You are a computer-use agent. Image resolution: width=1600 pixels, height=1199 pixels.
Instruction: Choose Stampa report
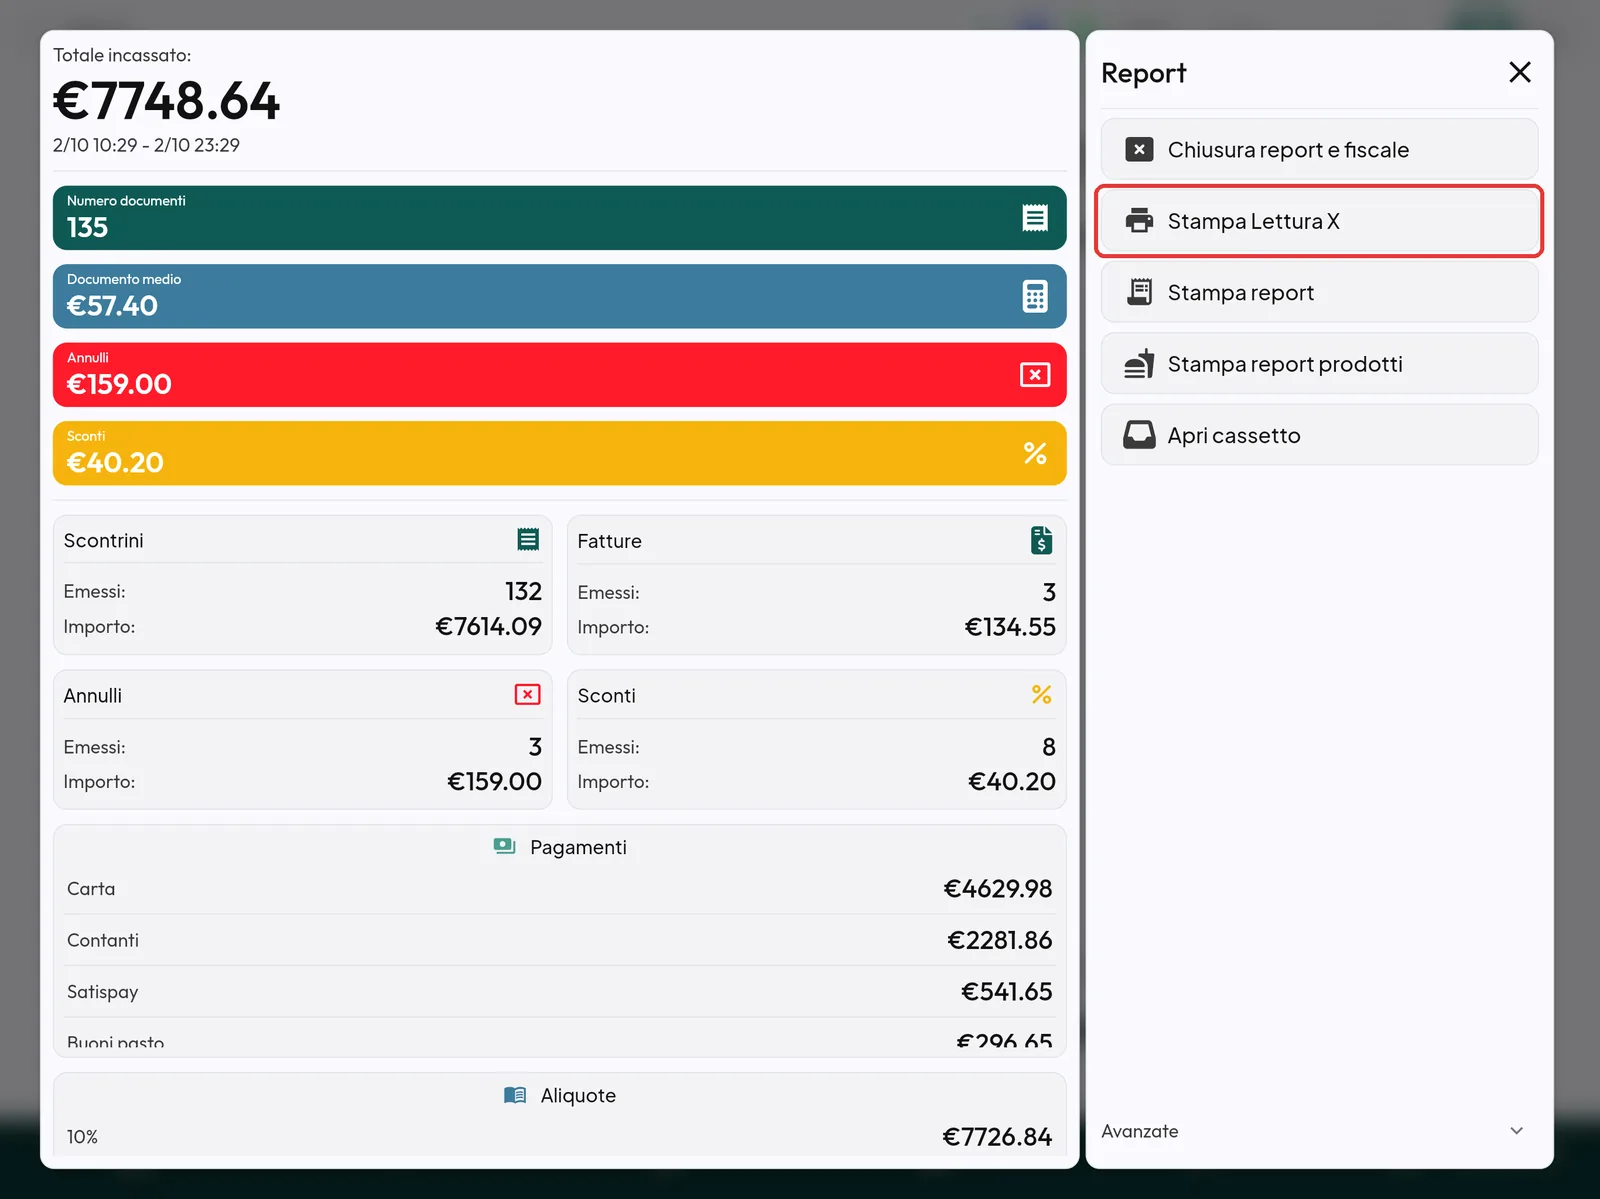1319,292
